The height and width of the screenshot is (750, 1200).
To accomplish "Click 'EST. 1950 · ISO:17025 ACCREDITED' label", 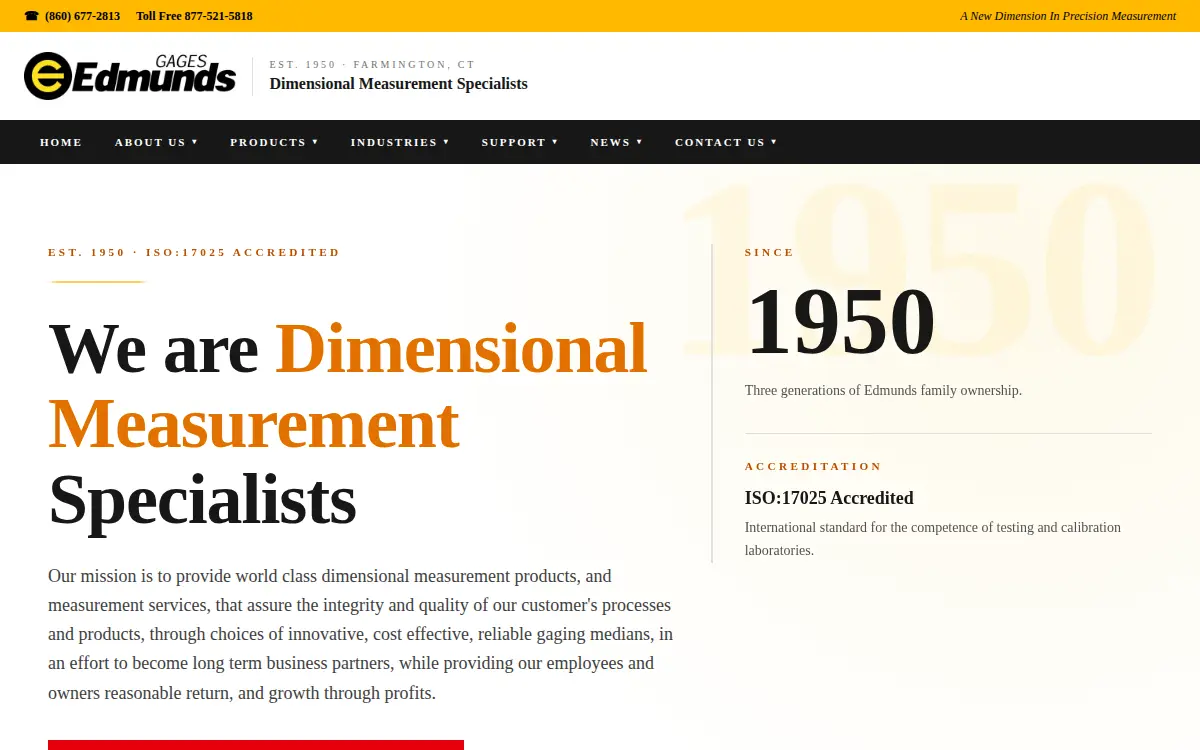I will point(194,252).
